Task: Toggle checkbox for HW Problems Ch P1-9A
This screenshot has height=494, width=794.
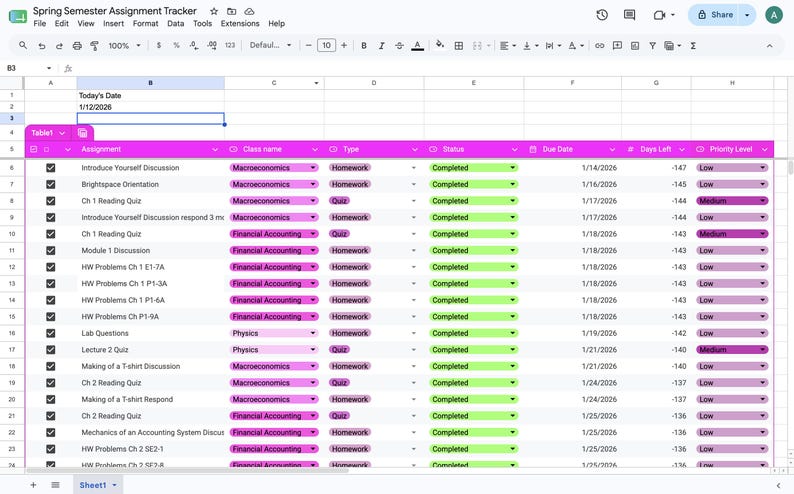Action: point(51,316)
